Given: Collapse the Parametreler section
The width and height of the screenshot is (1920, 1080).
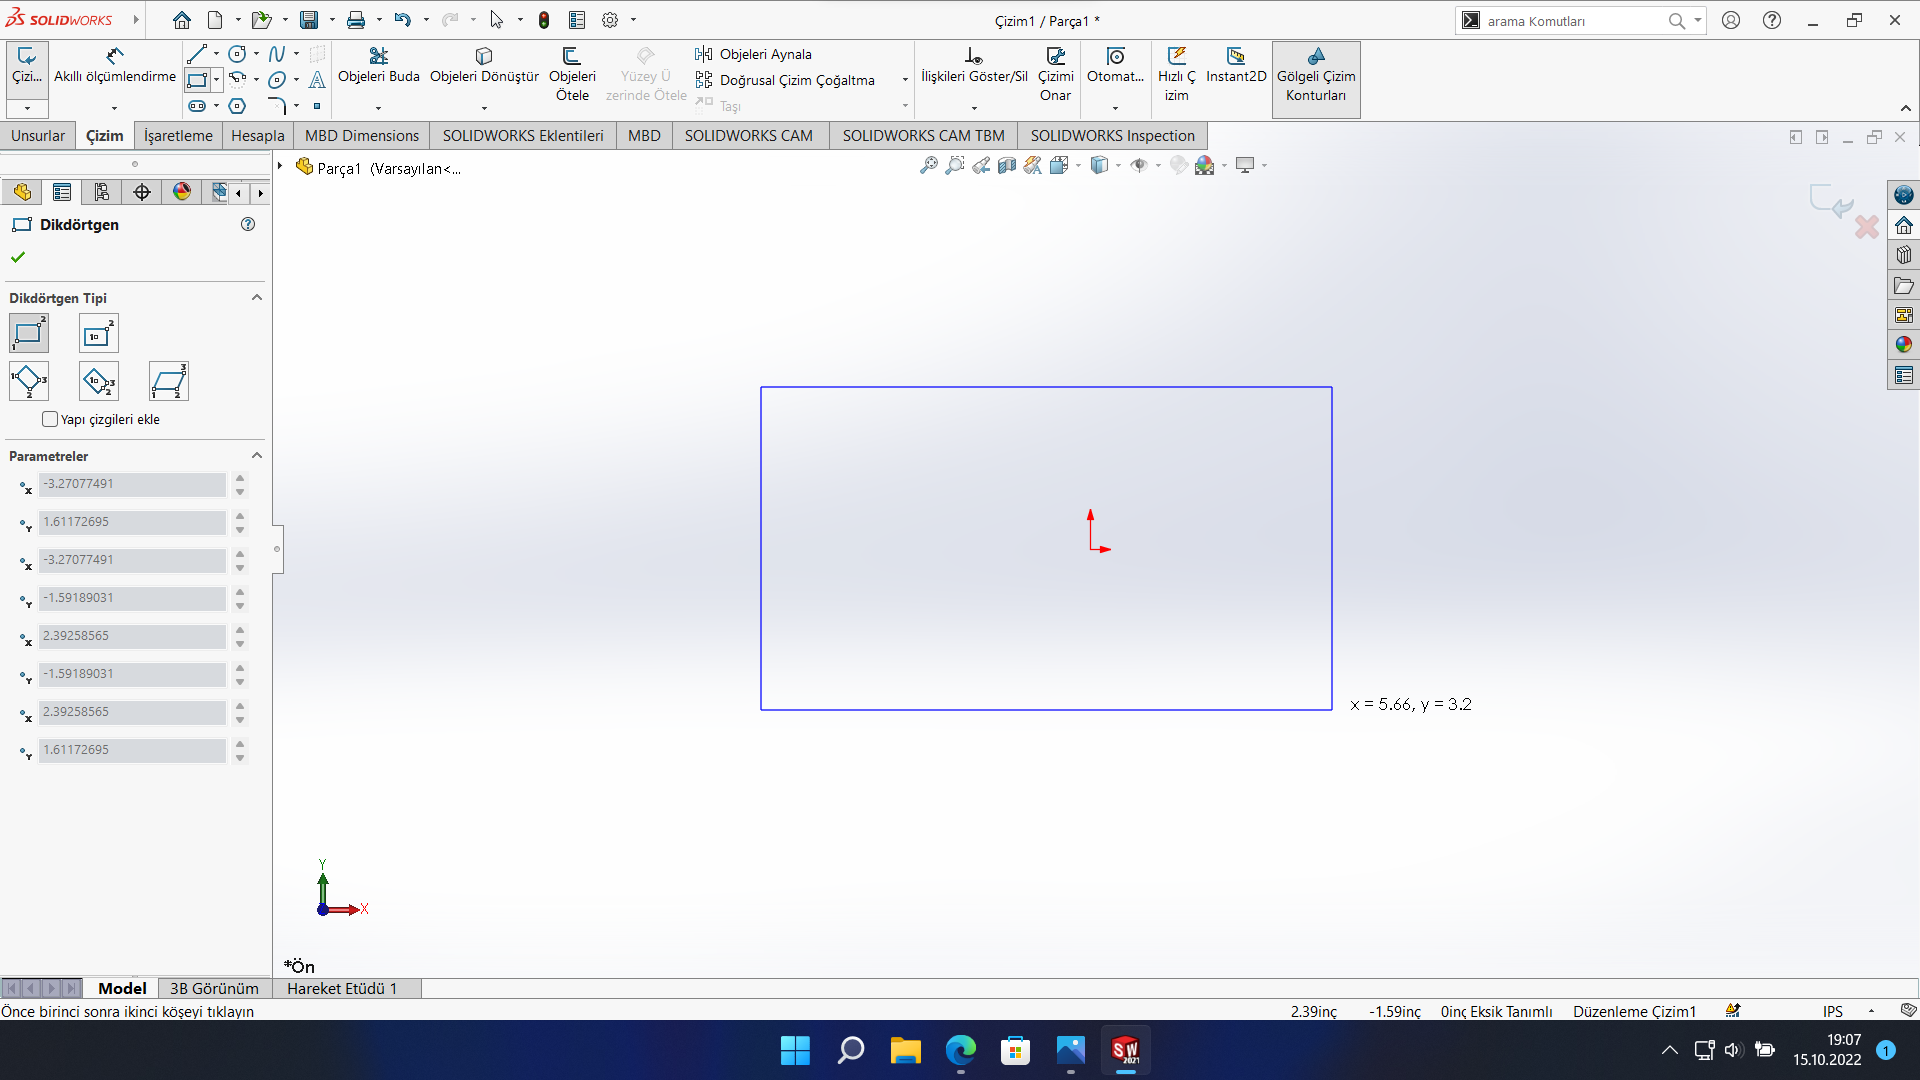Looking at the screenshot, I should click(256, 456).
